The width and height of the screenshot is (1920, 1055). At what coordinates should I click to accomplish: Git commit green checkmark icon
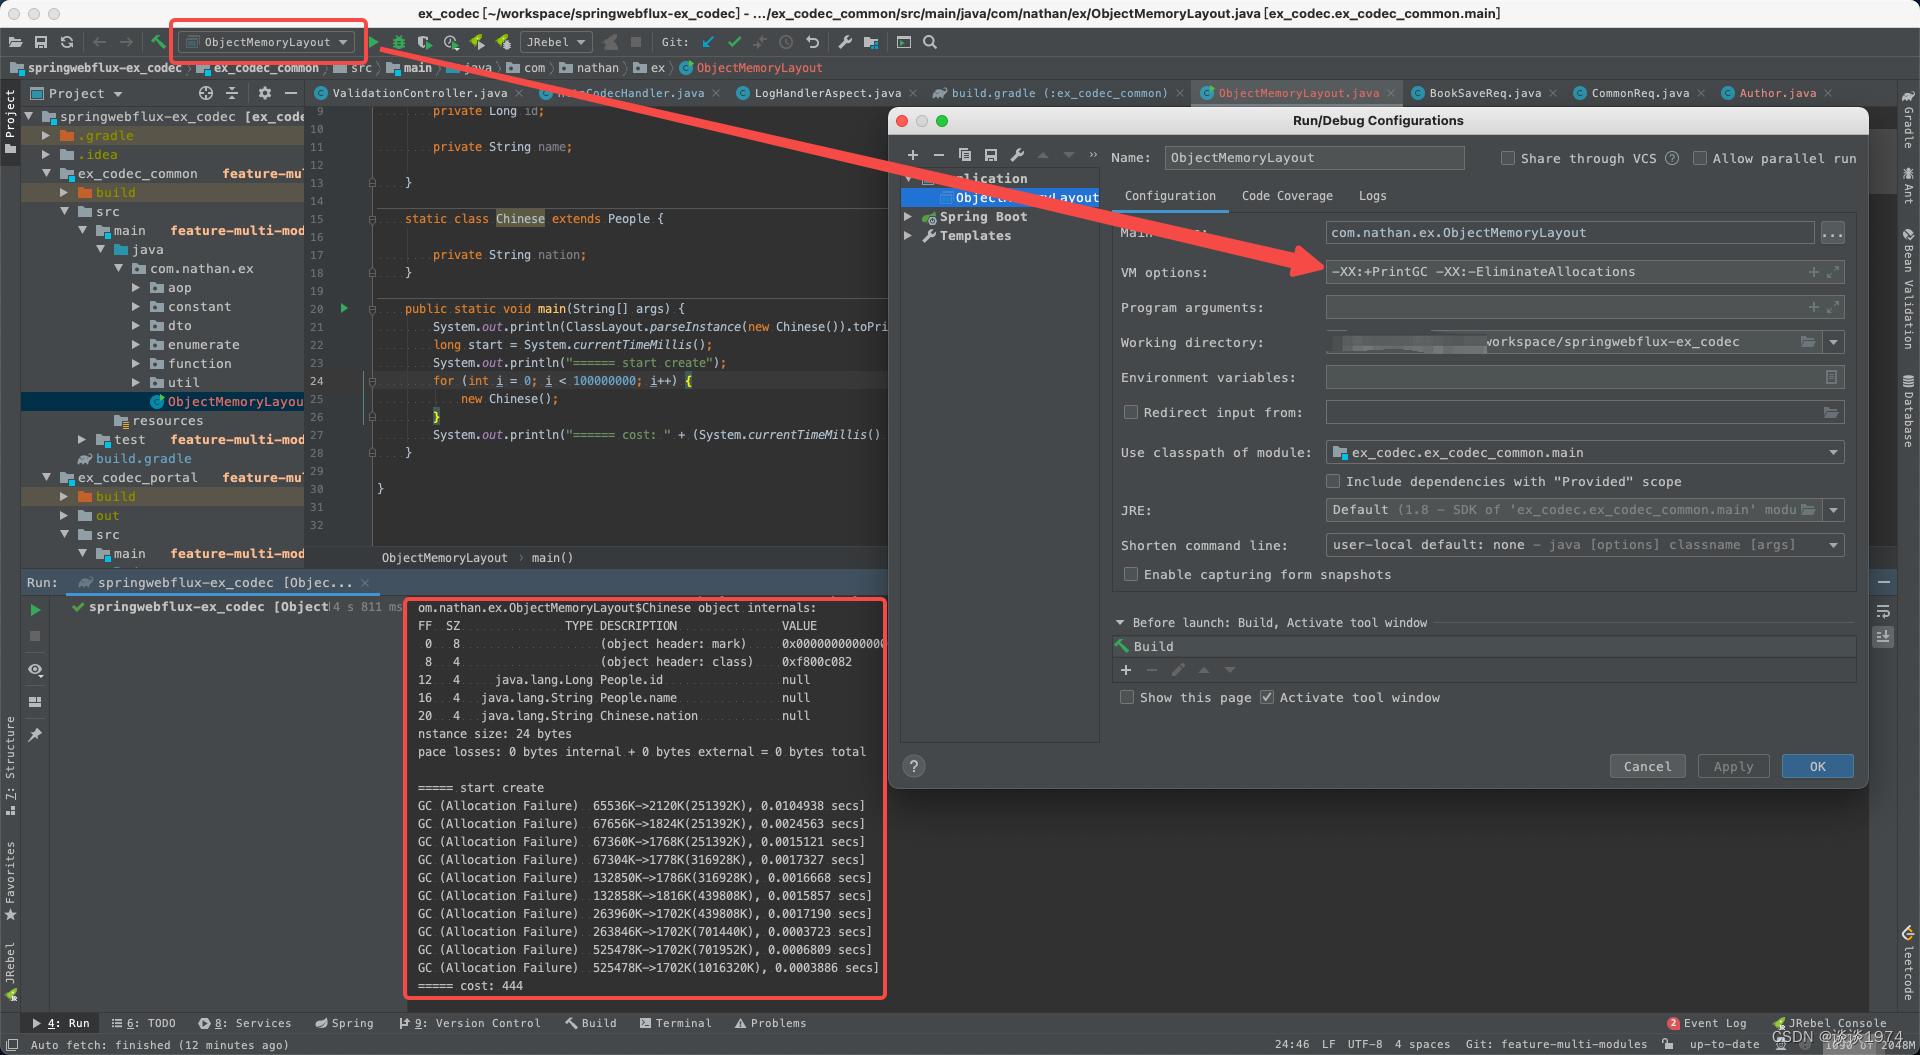pyautogui.click(x=734, y=42)
